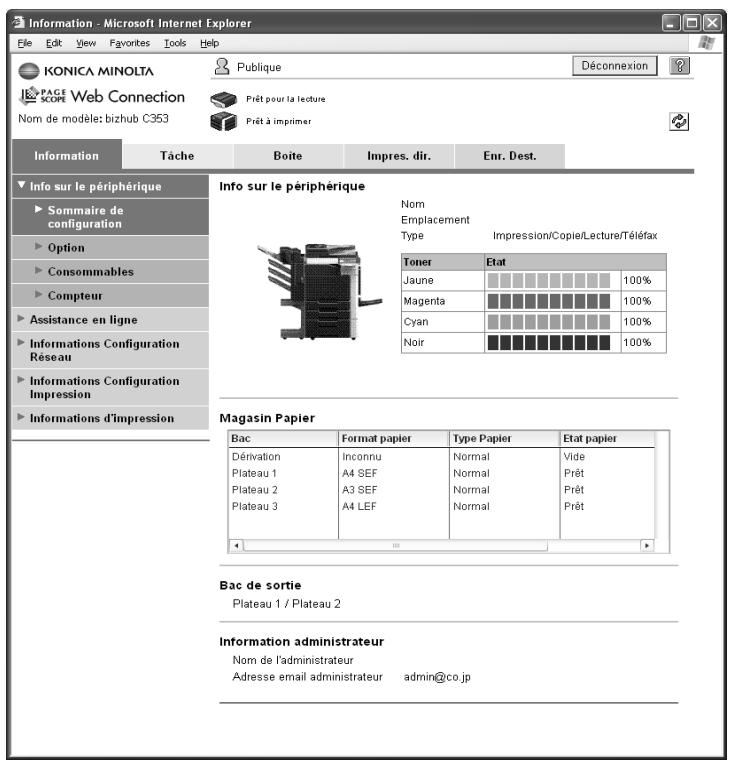Minimize the Internet Explorer window
Viewport: 729px width, 762px height.
pyautogui.click(x=671, y=23)
